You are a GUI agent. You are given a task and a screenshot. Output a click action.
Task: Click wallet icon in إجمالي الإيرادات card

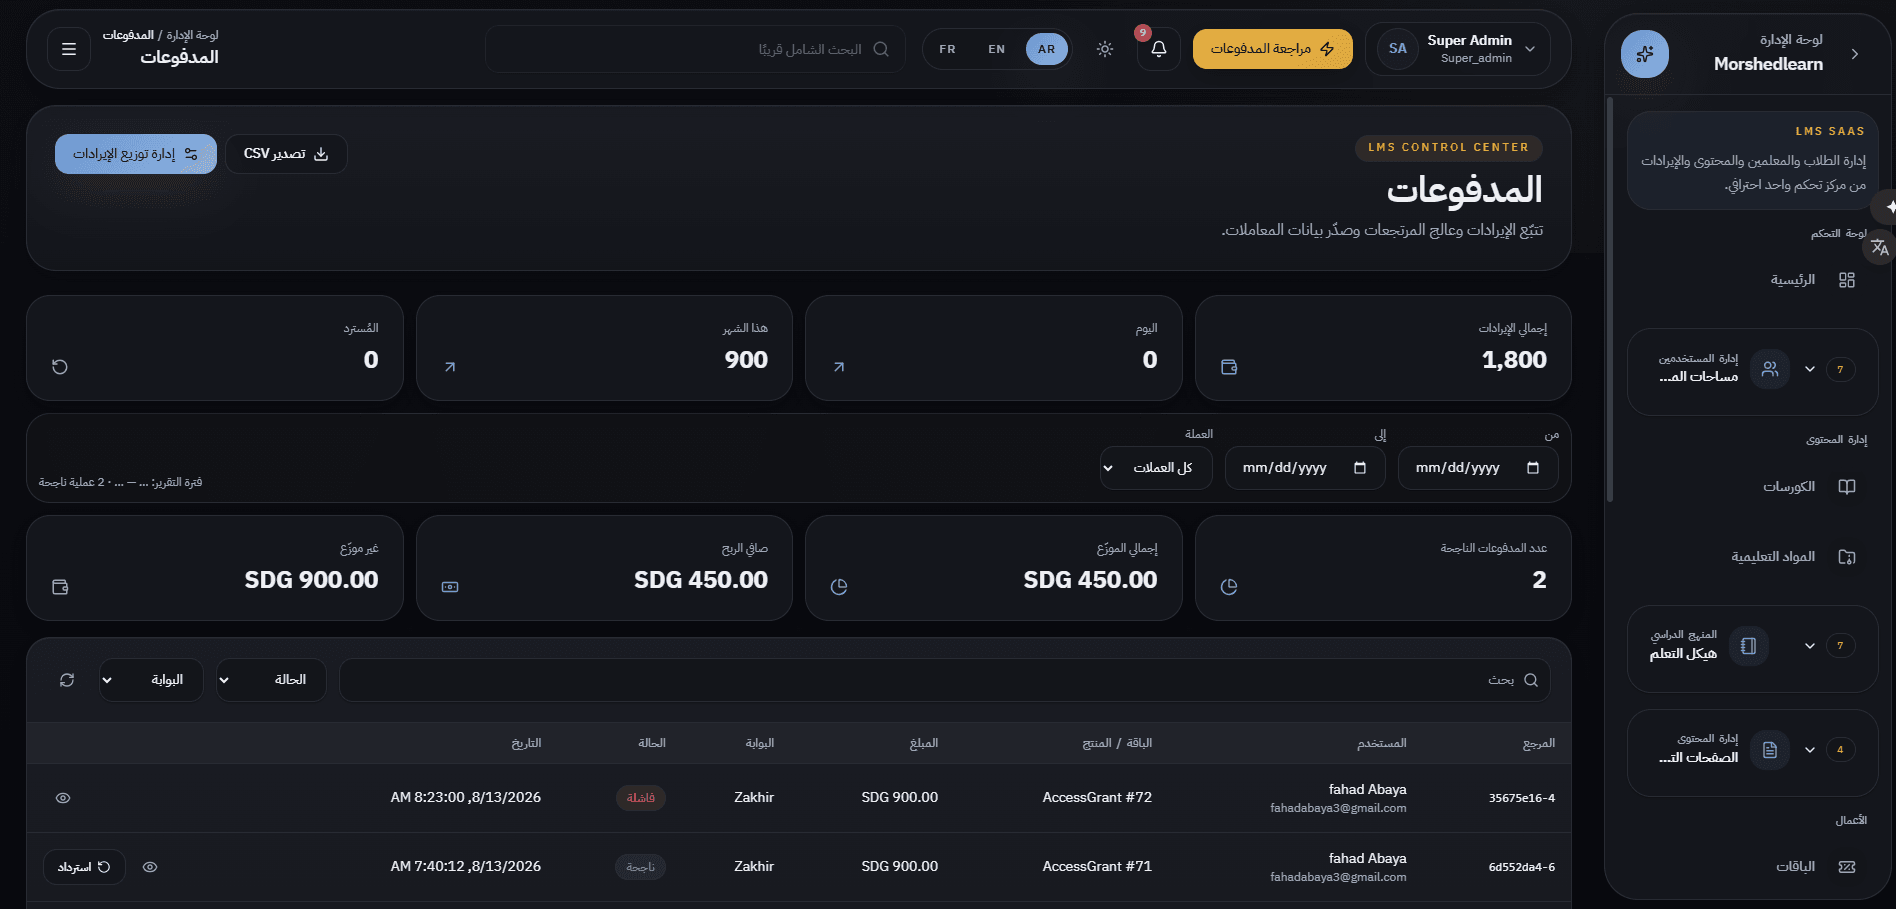[1229, 367]
